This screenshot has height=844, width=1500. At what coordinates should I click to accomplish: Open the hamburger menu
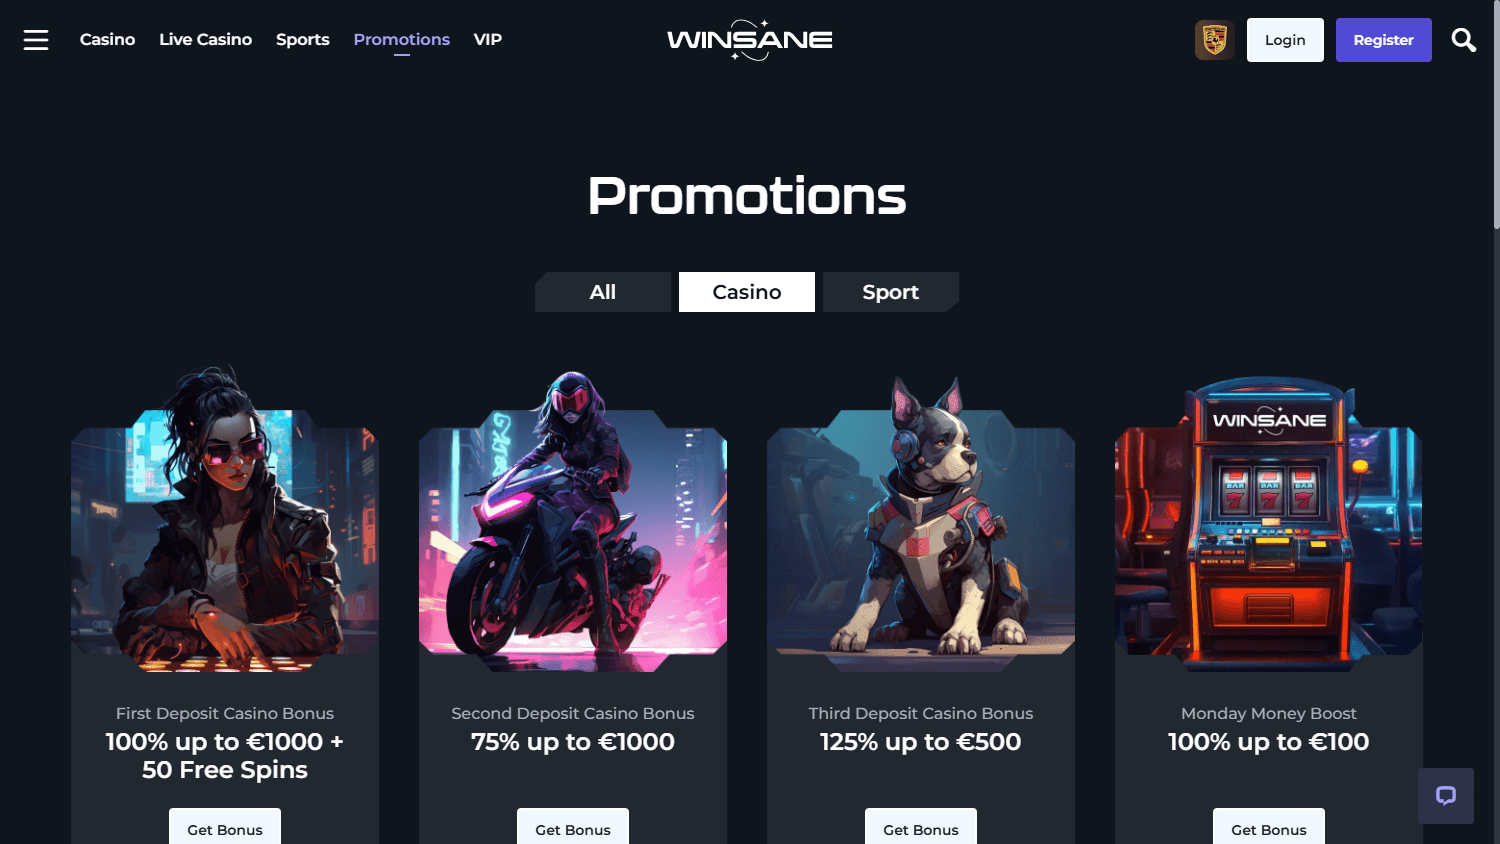click(x=36, y=40)
